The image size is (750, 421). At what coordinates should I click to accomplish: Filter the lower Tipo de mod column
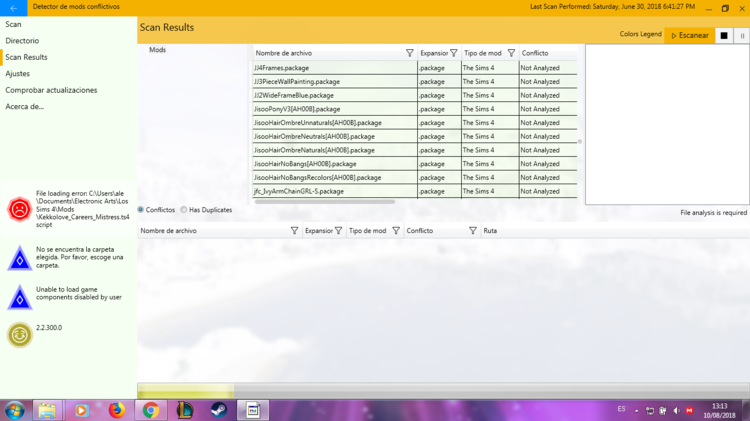[x=396, y=231]
